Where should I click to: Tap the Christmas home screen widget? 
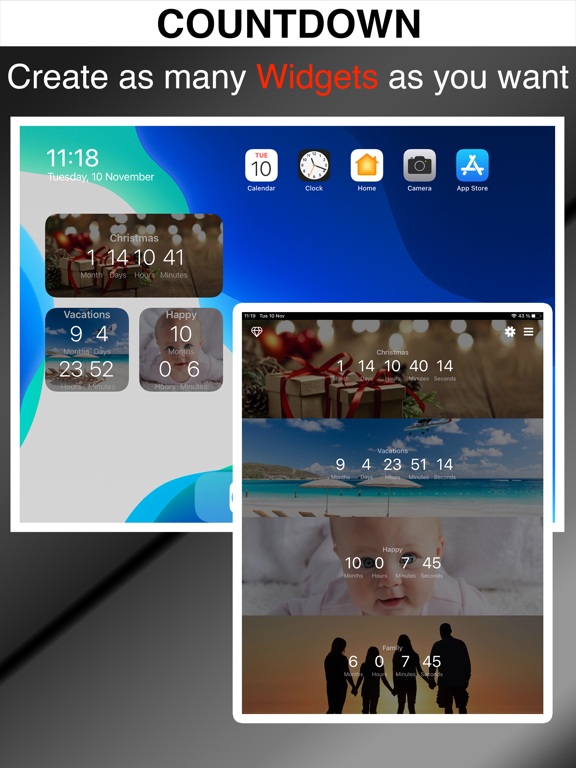point(134,255)
